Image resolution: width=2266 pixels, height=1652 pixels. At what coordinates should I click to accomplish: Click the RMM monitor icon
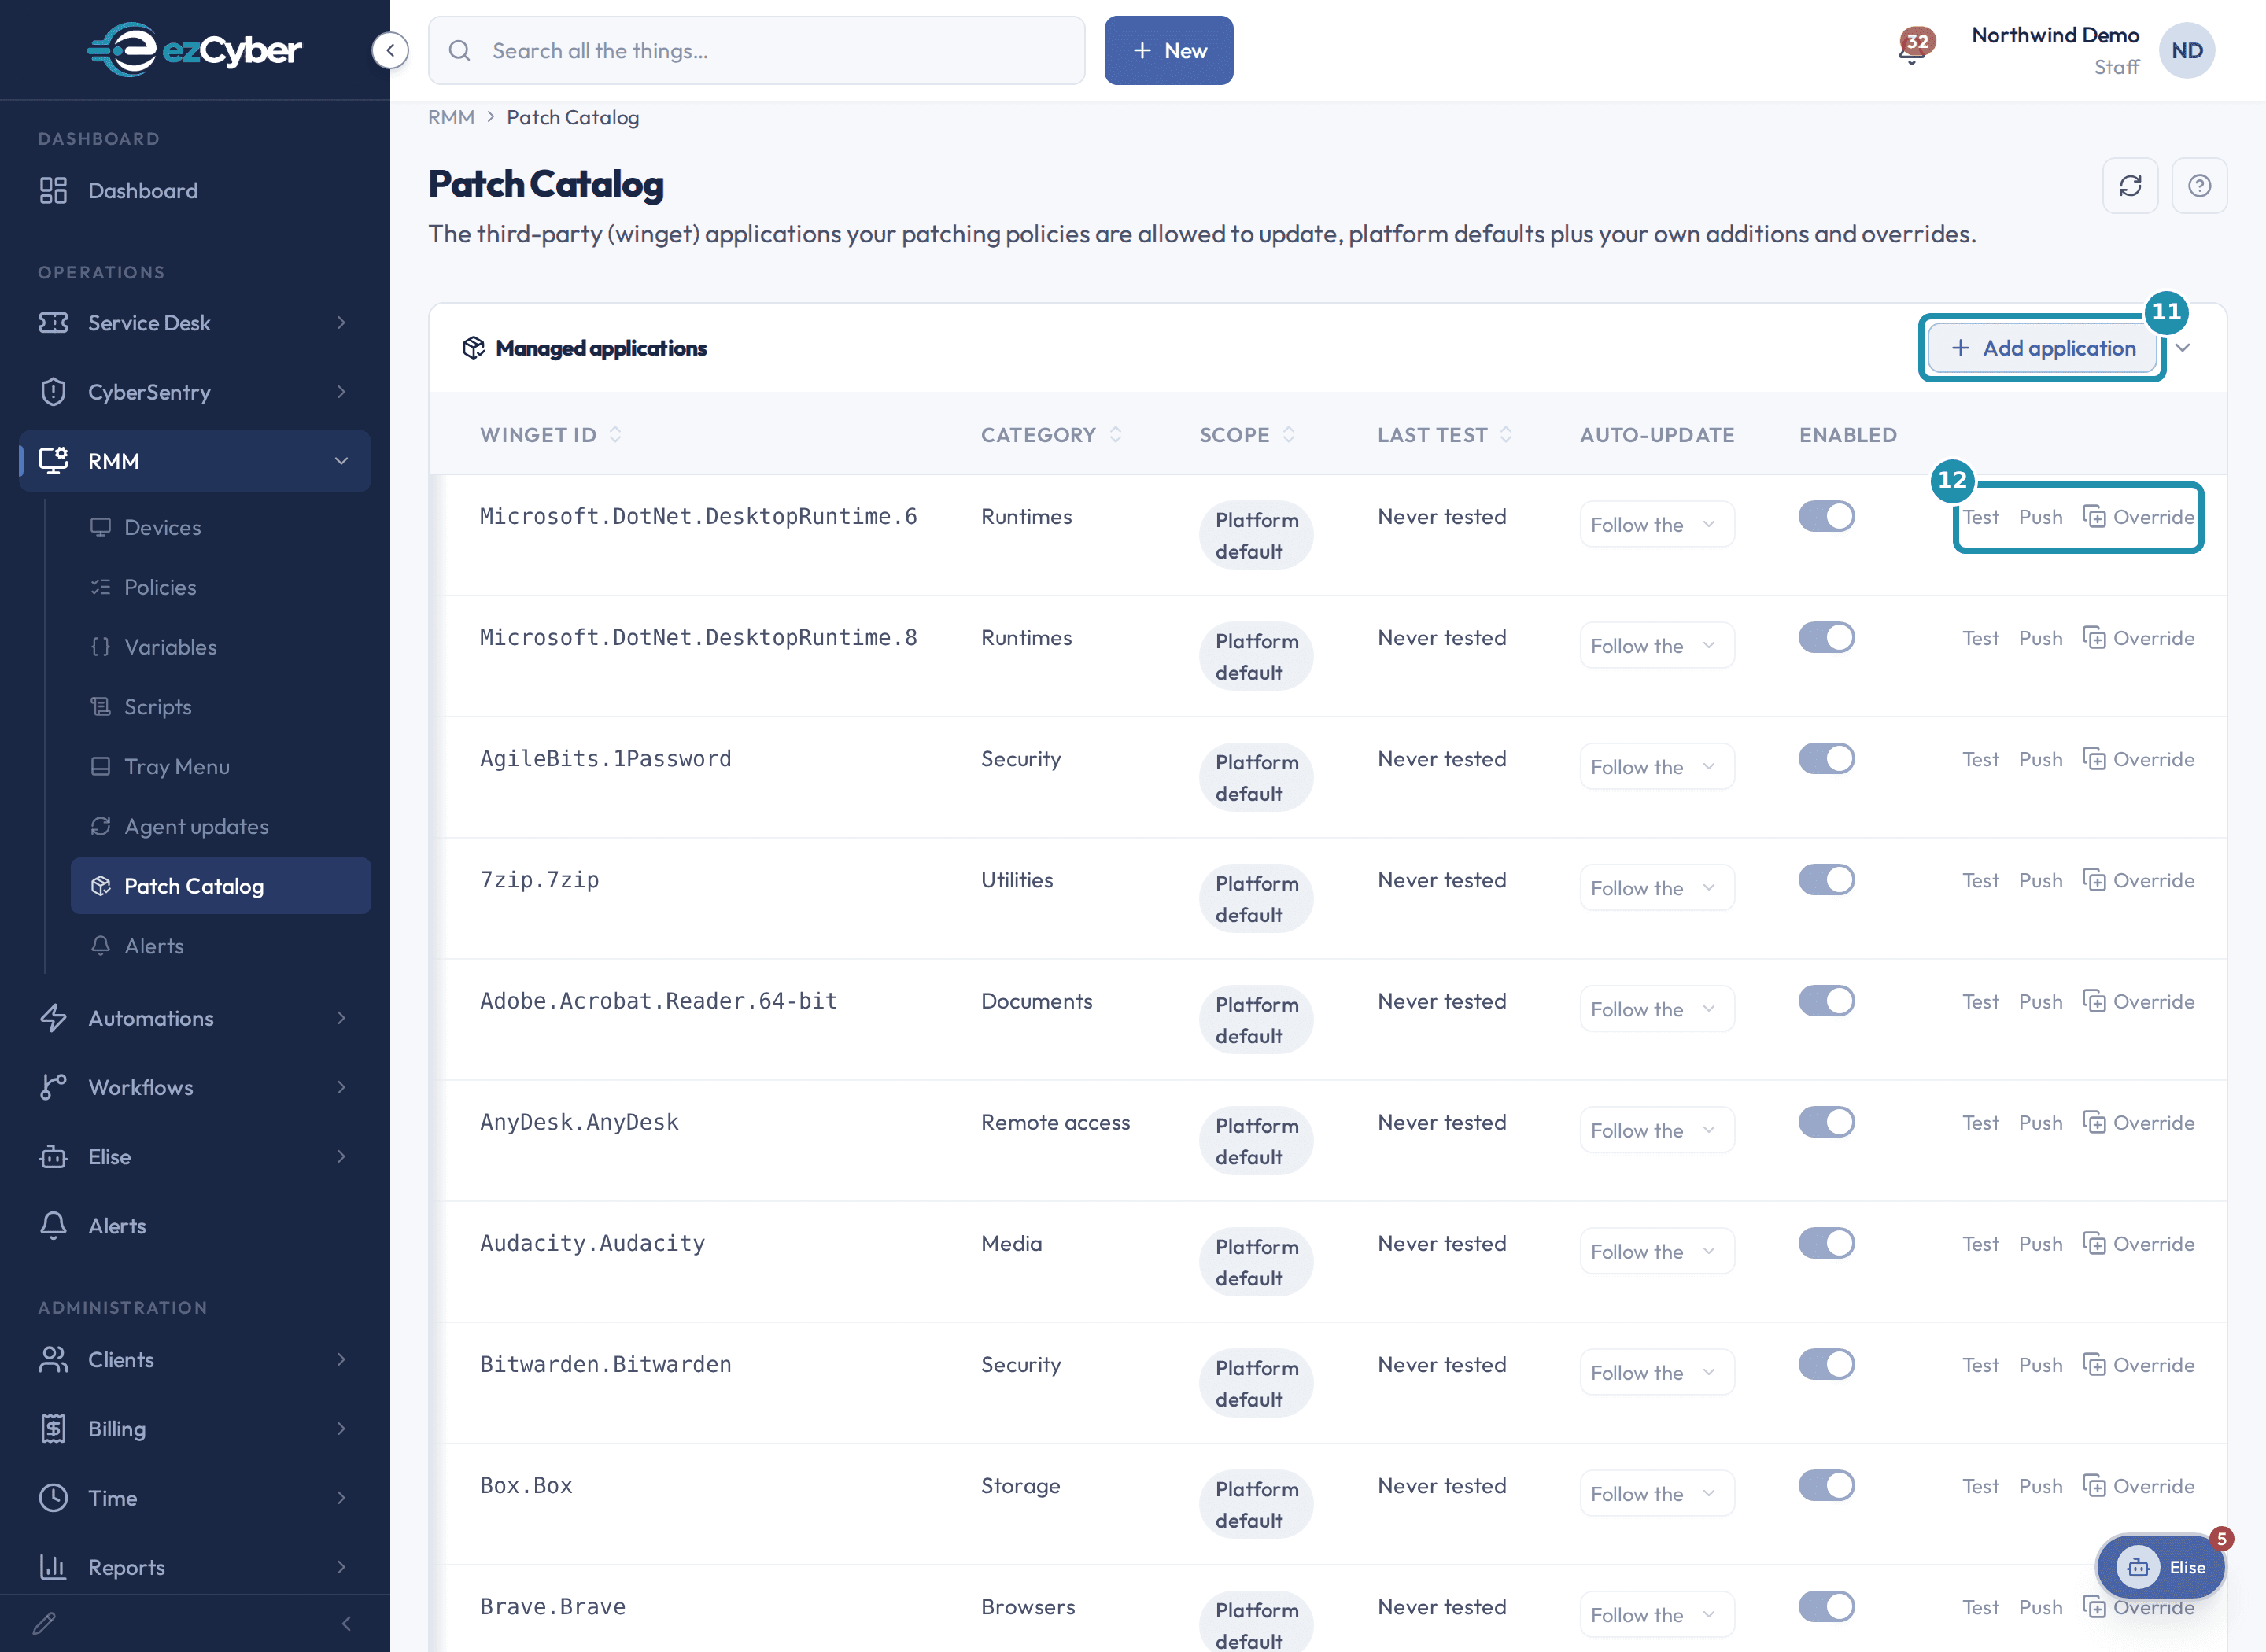pyautogui.click(x=53, y=460)
